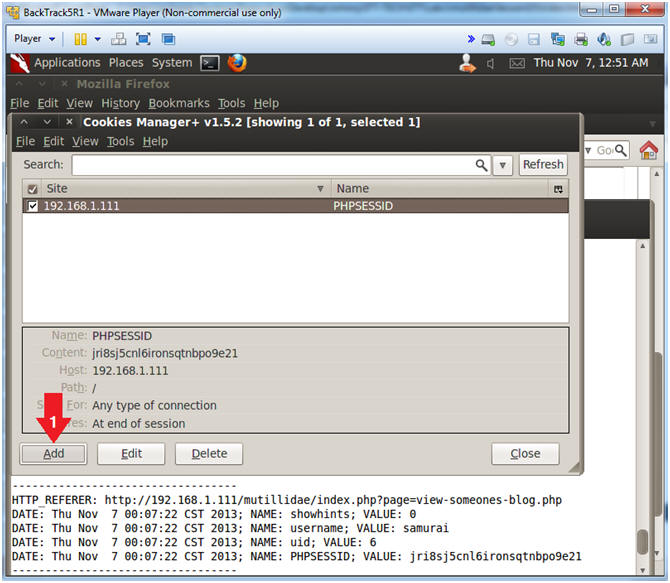Open Firefox Bookmarks menu
The image size is (670, 583).
[x=179, y=103]
